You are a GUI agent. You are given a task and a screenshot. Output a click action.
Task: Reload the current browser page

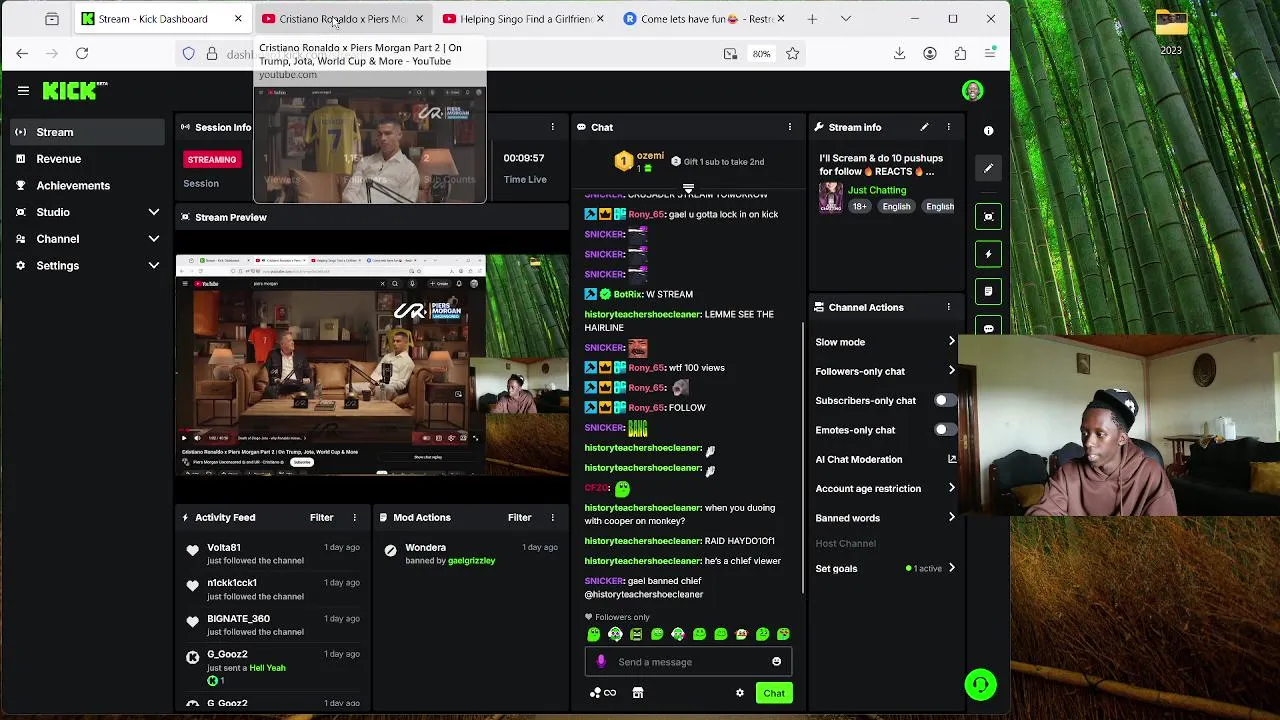pyautogui.click(x=82, y=54)
